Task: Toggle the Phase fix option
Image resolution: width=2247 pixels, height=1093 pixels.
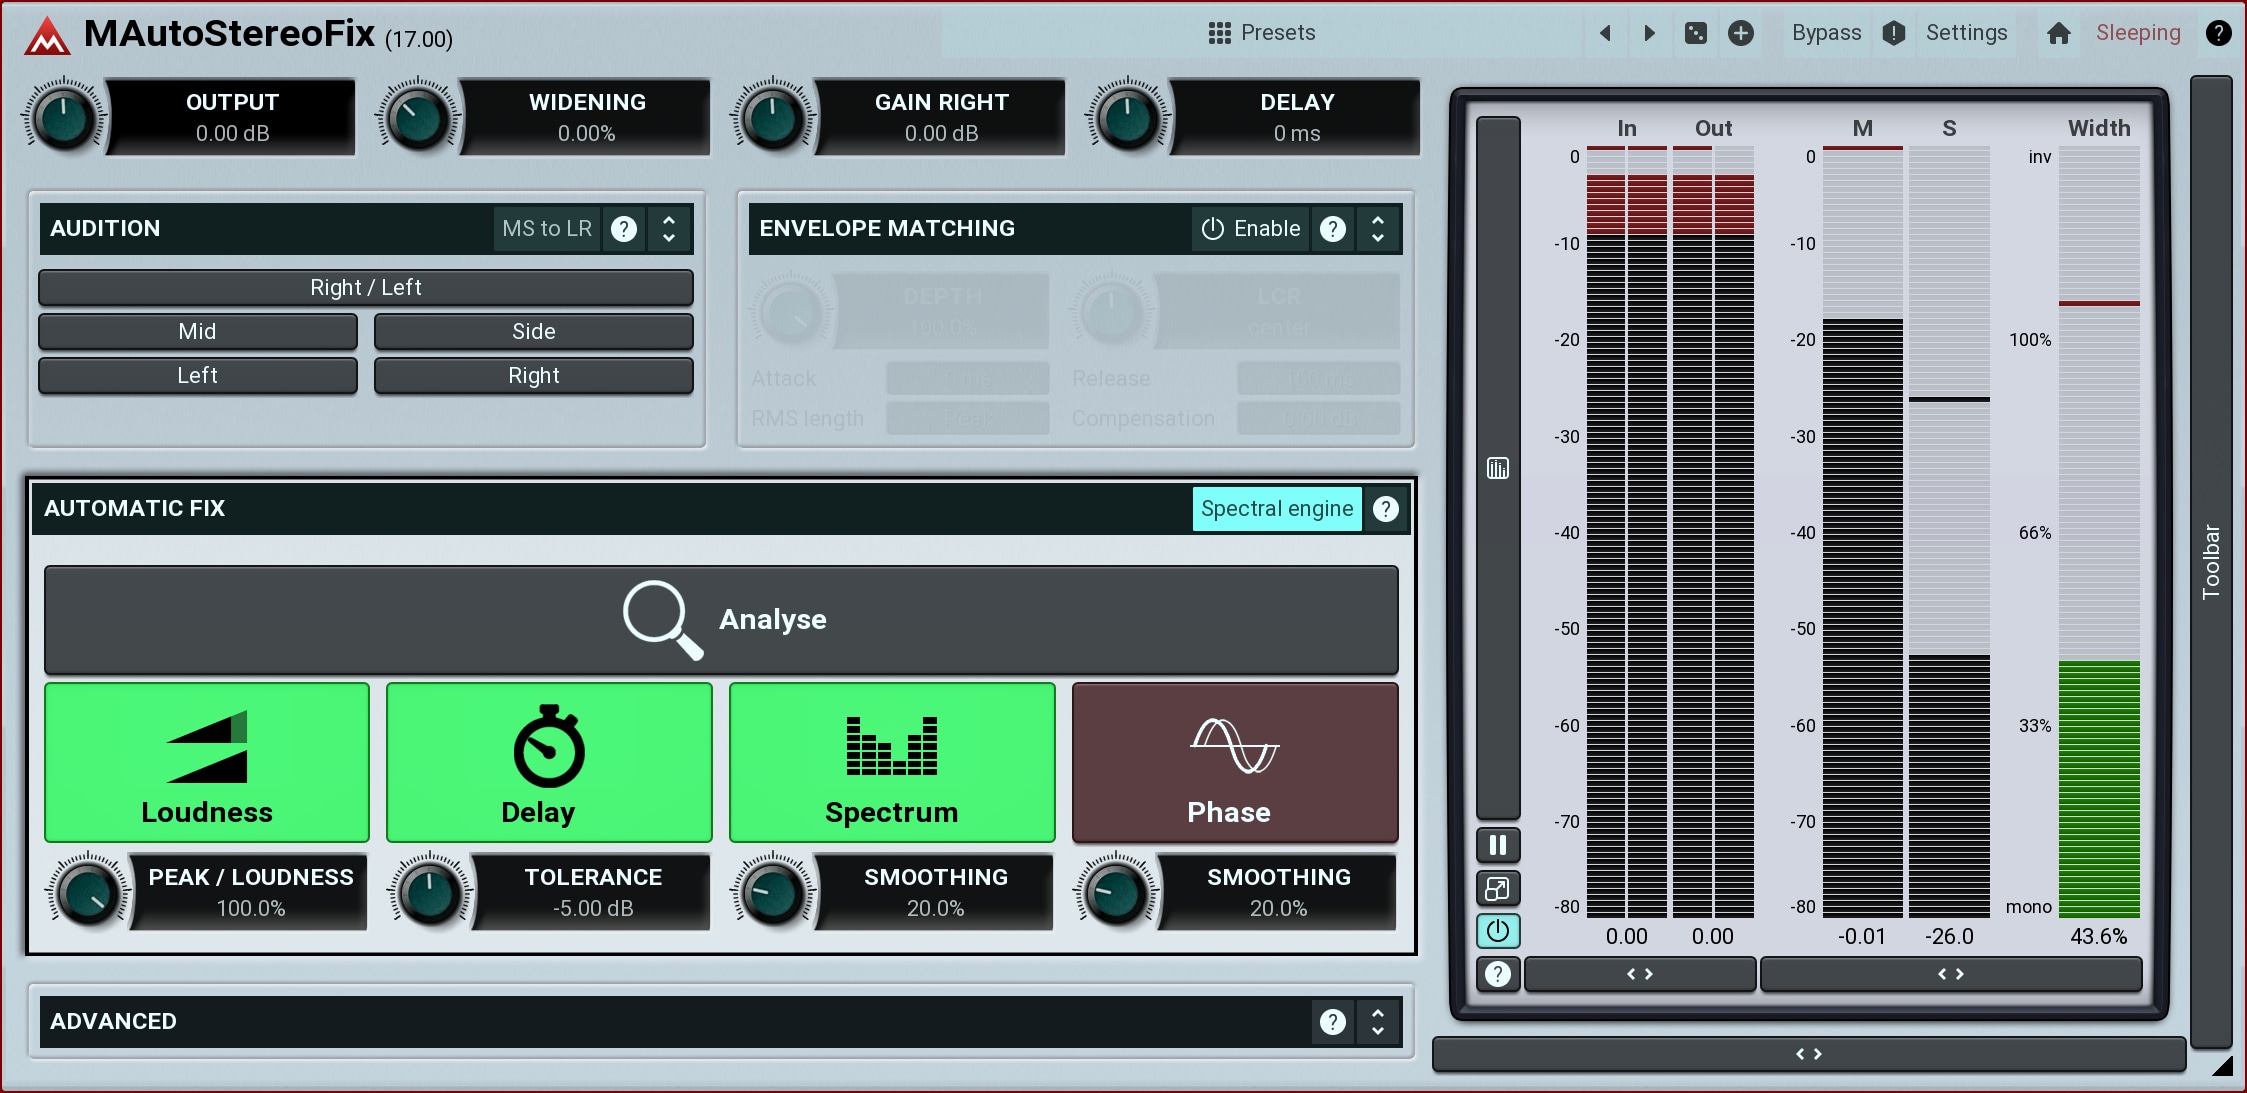Action: click(1234, 762)
